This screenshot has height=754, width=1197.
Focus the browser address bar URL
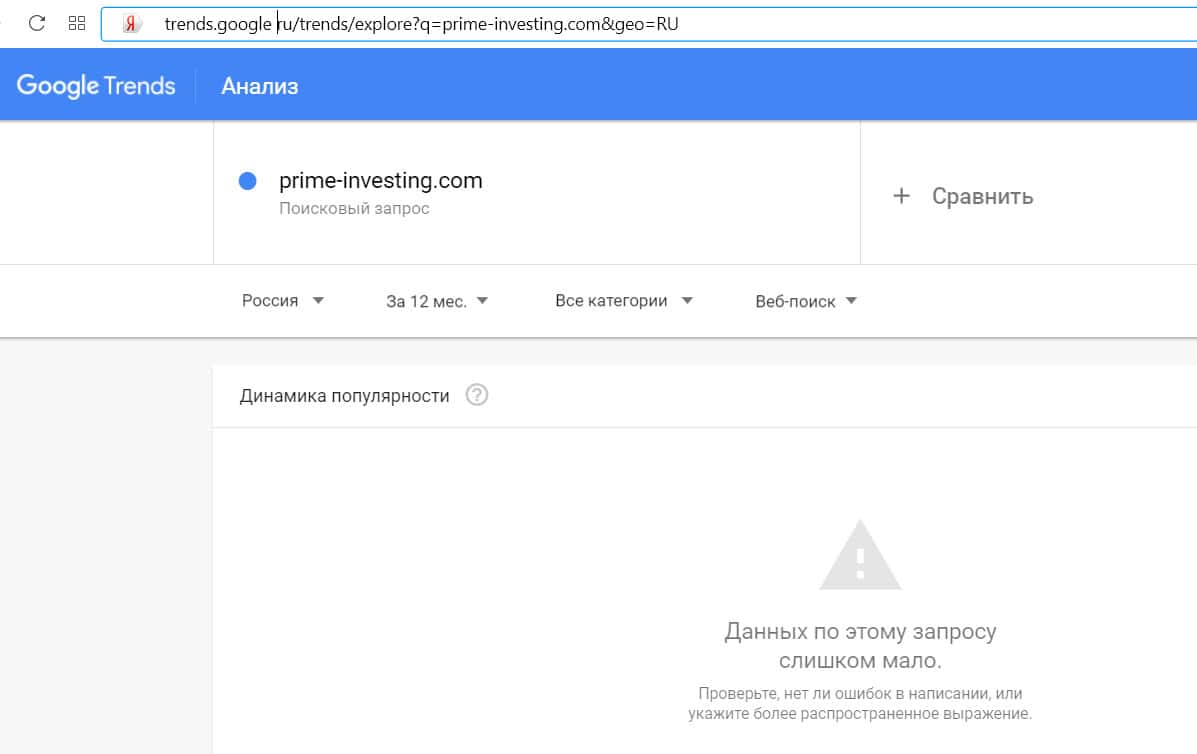[420, 24]
